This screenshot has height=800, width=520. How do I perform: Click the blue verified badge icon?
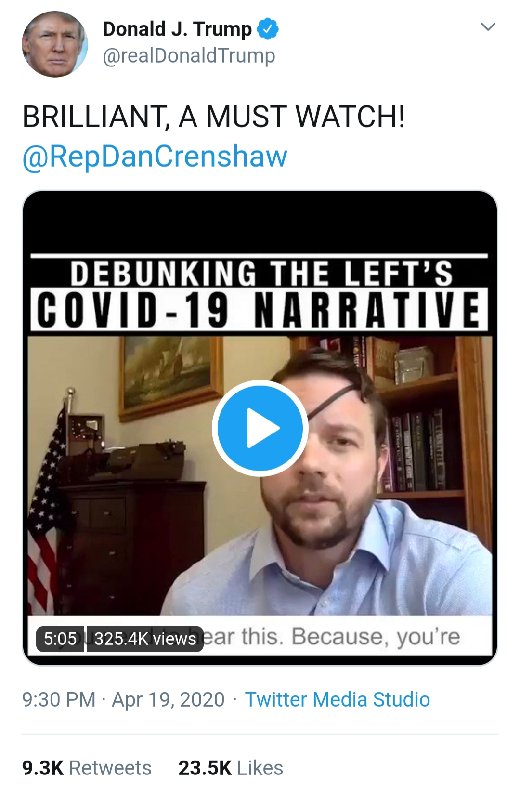coord(267,29)
